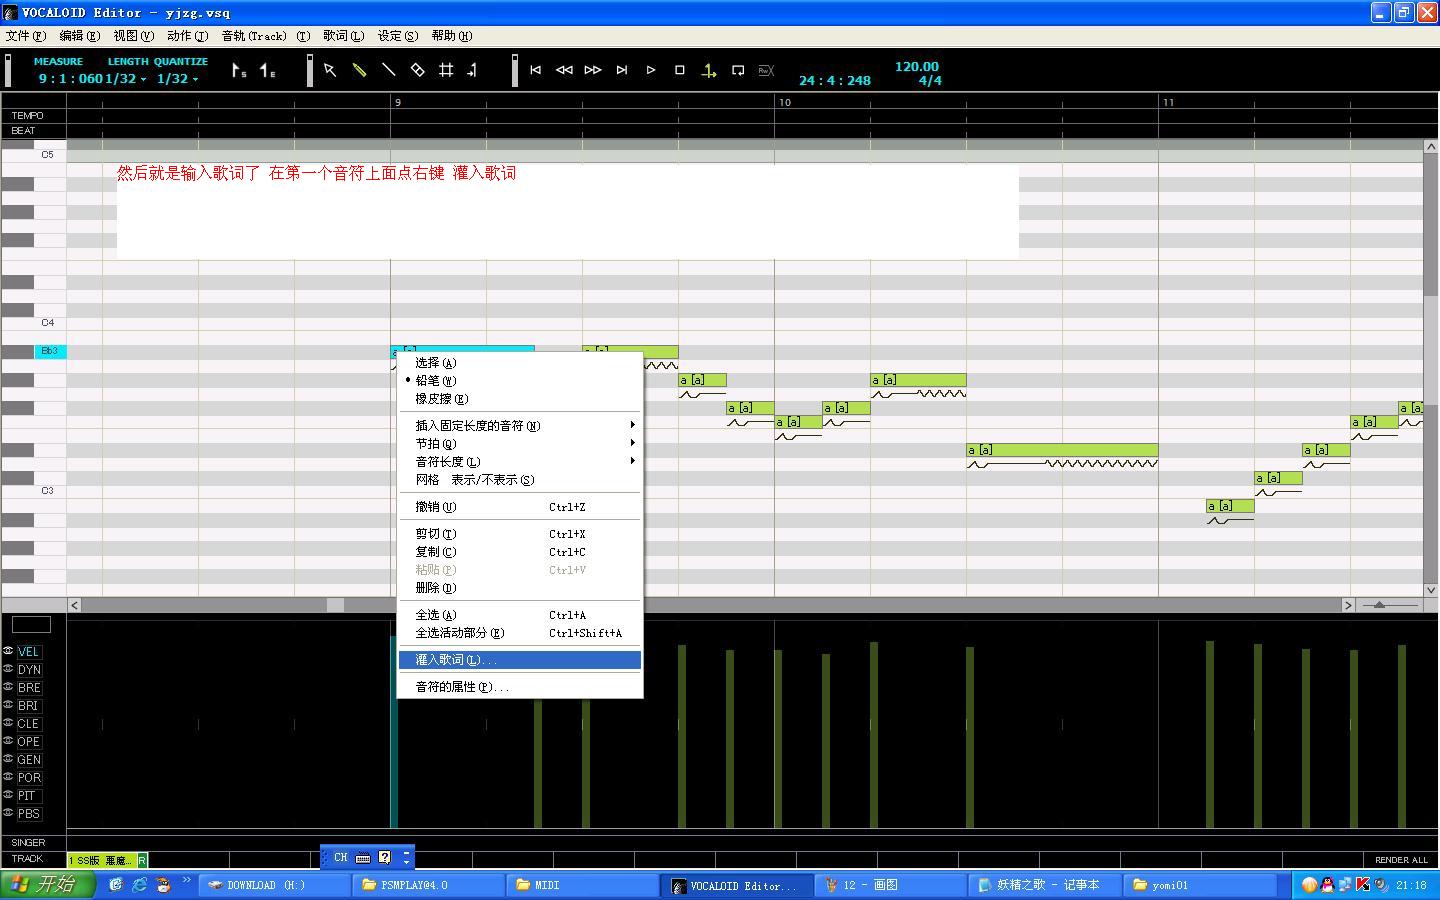Jump to the end of song
This screenshot has width=1440, height=900.
[622, 70]
